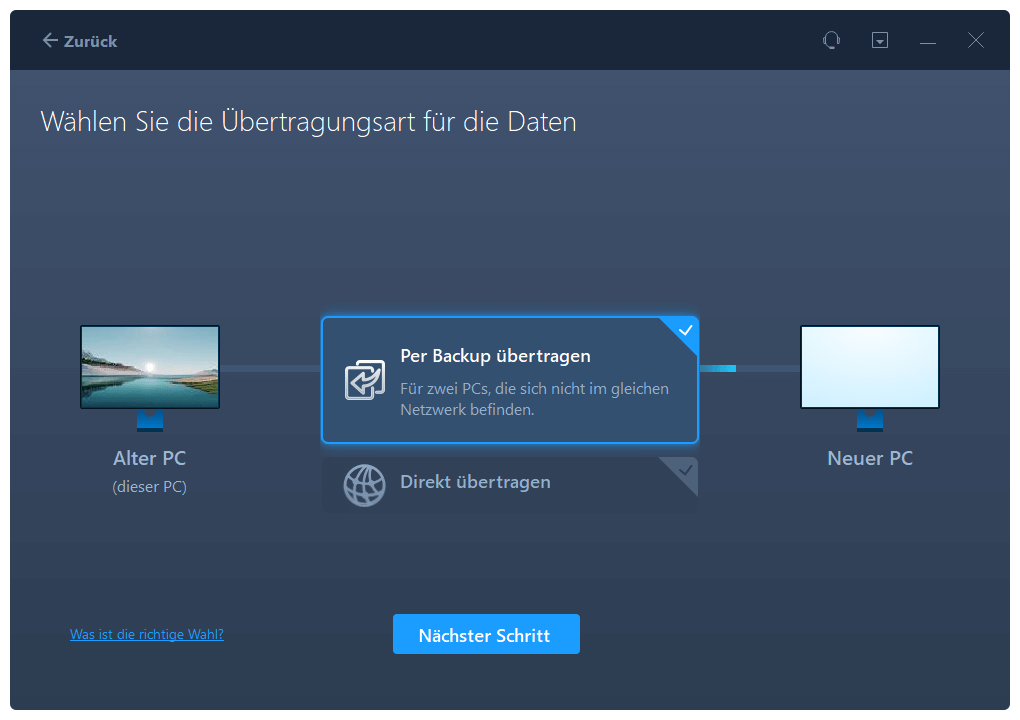Click the heading Wählen Sie die Übertragungsart
Viewport: 1020px width, 720px height.
coord(308,122)
